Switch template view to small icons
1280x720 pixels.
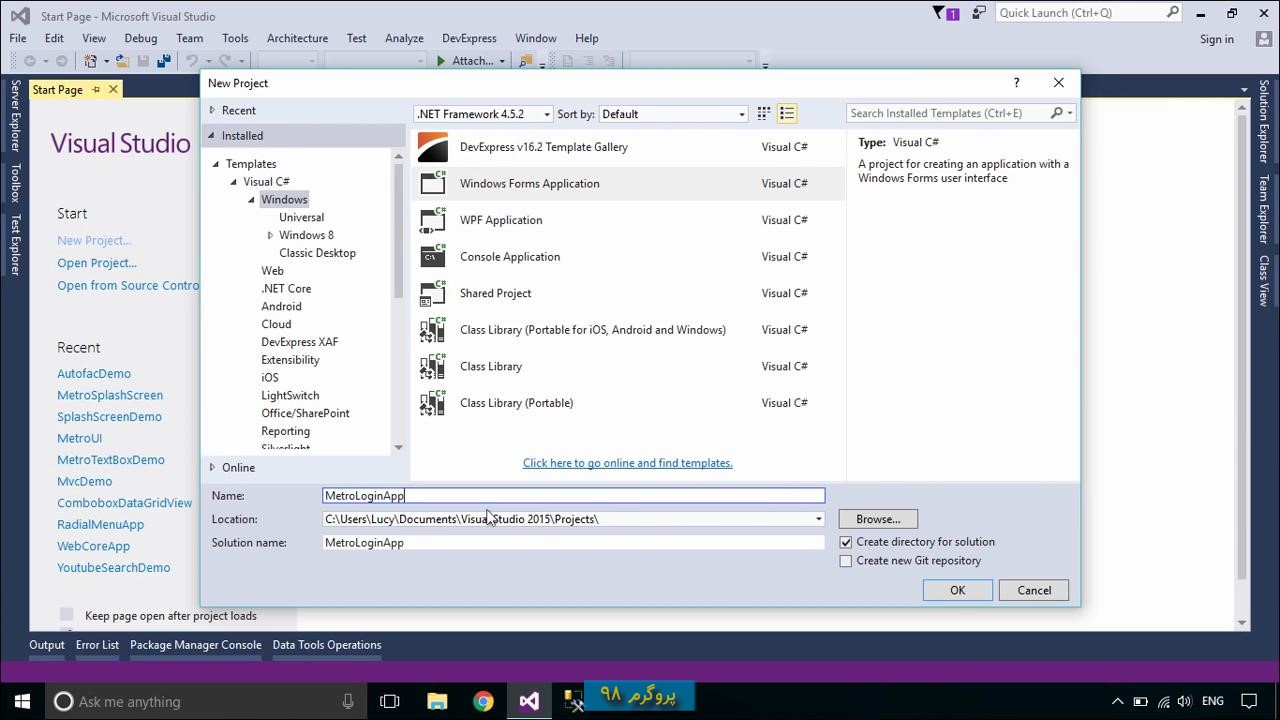coord(763,113)
